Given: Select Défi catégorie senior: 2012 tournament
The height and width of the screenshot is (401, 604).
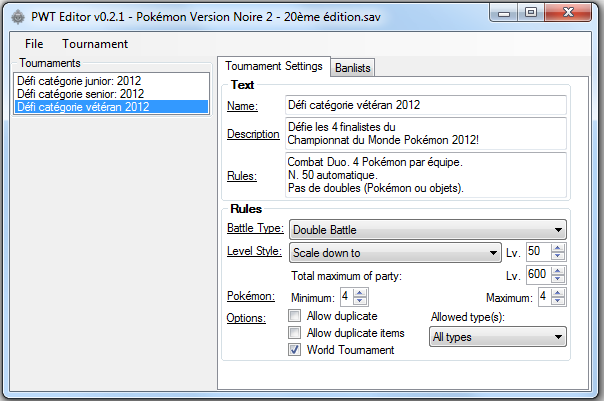Looking at the screenshot, I should (x=111, y=94).
